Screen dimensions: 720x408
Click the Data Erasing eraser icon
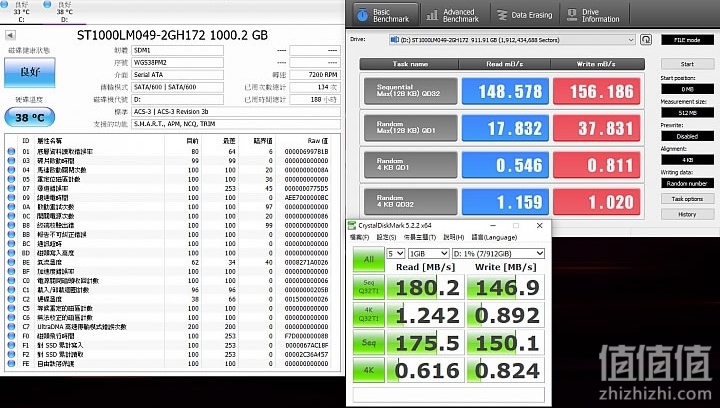click(502, 15)
